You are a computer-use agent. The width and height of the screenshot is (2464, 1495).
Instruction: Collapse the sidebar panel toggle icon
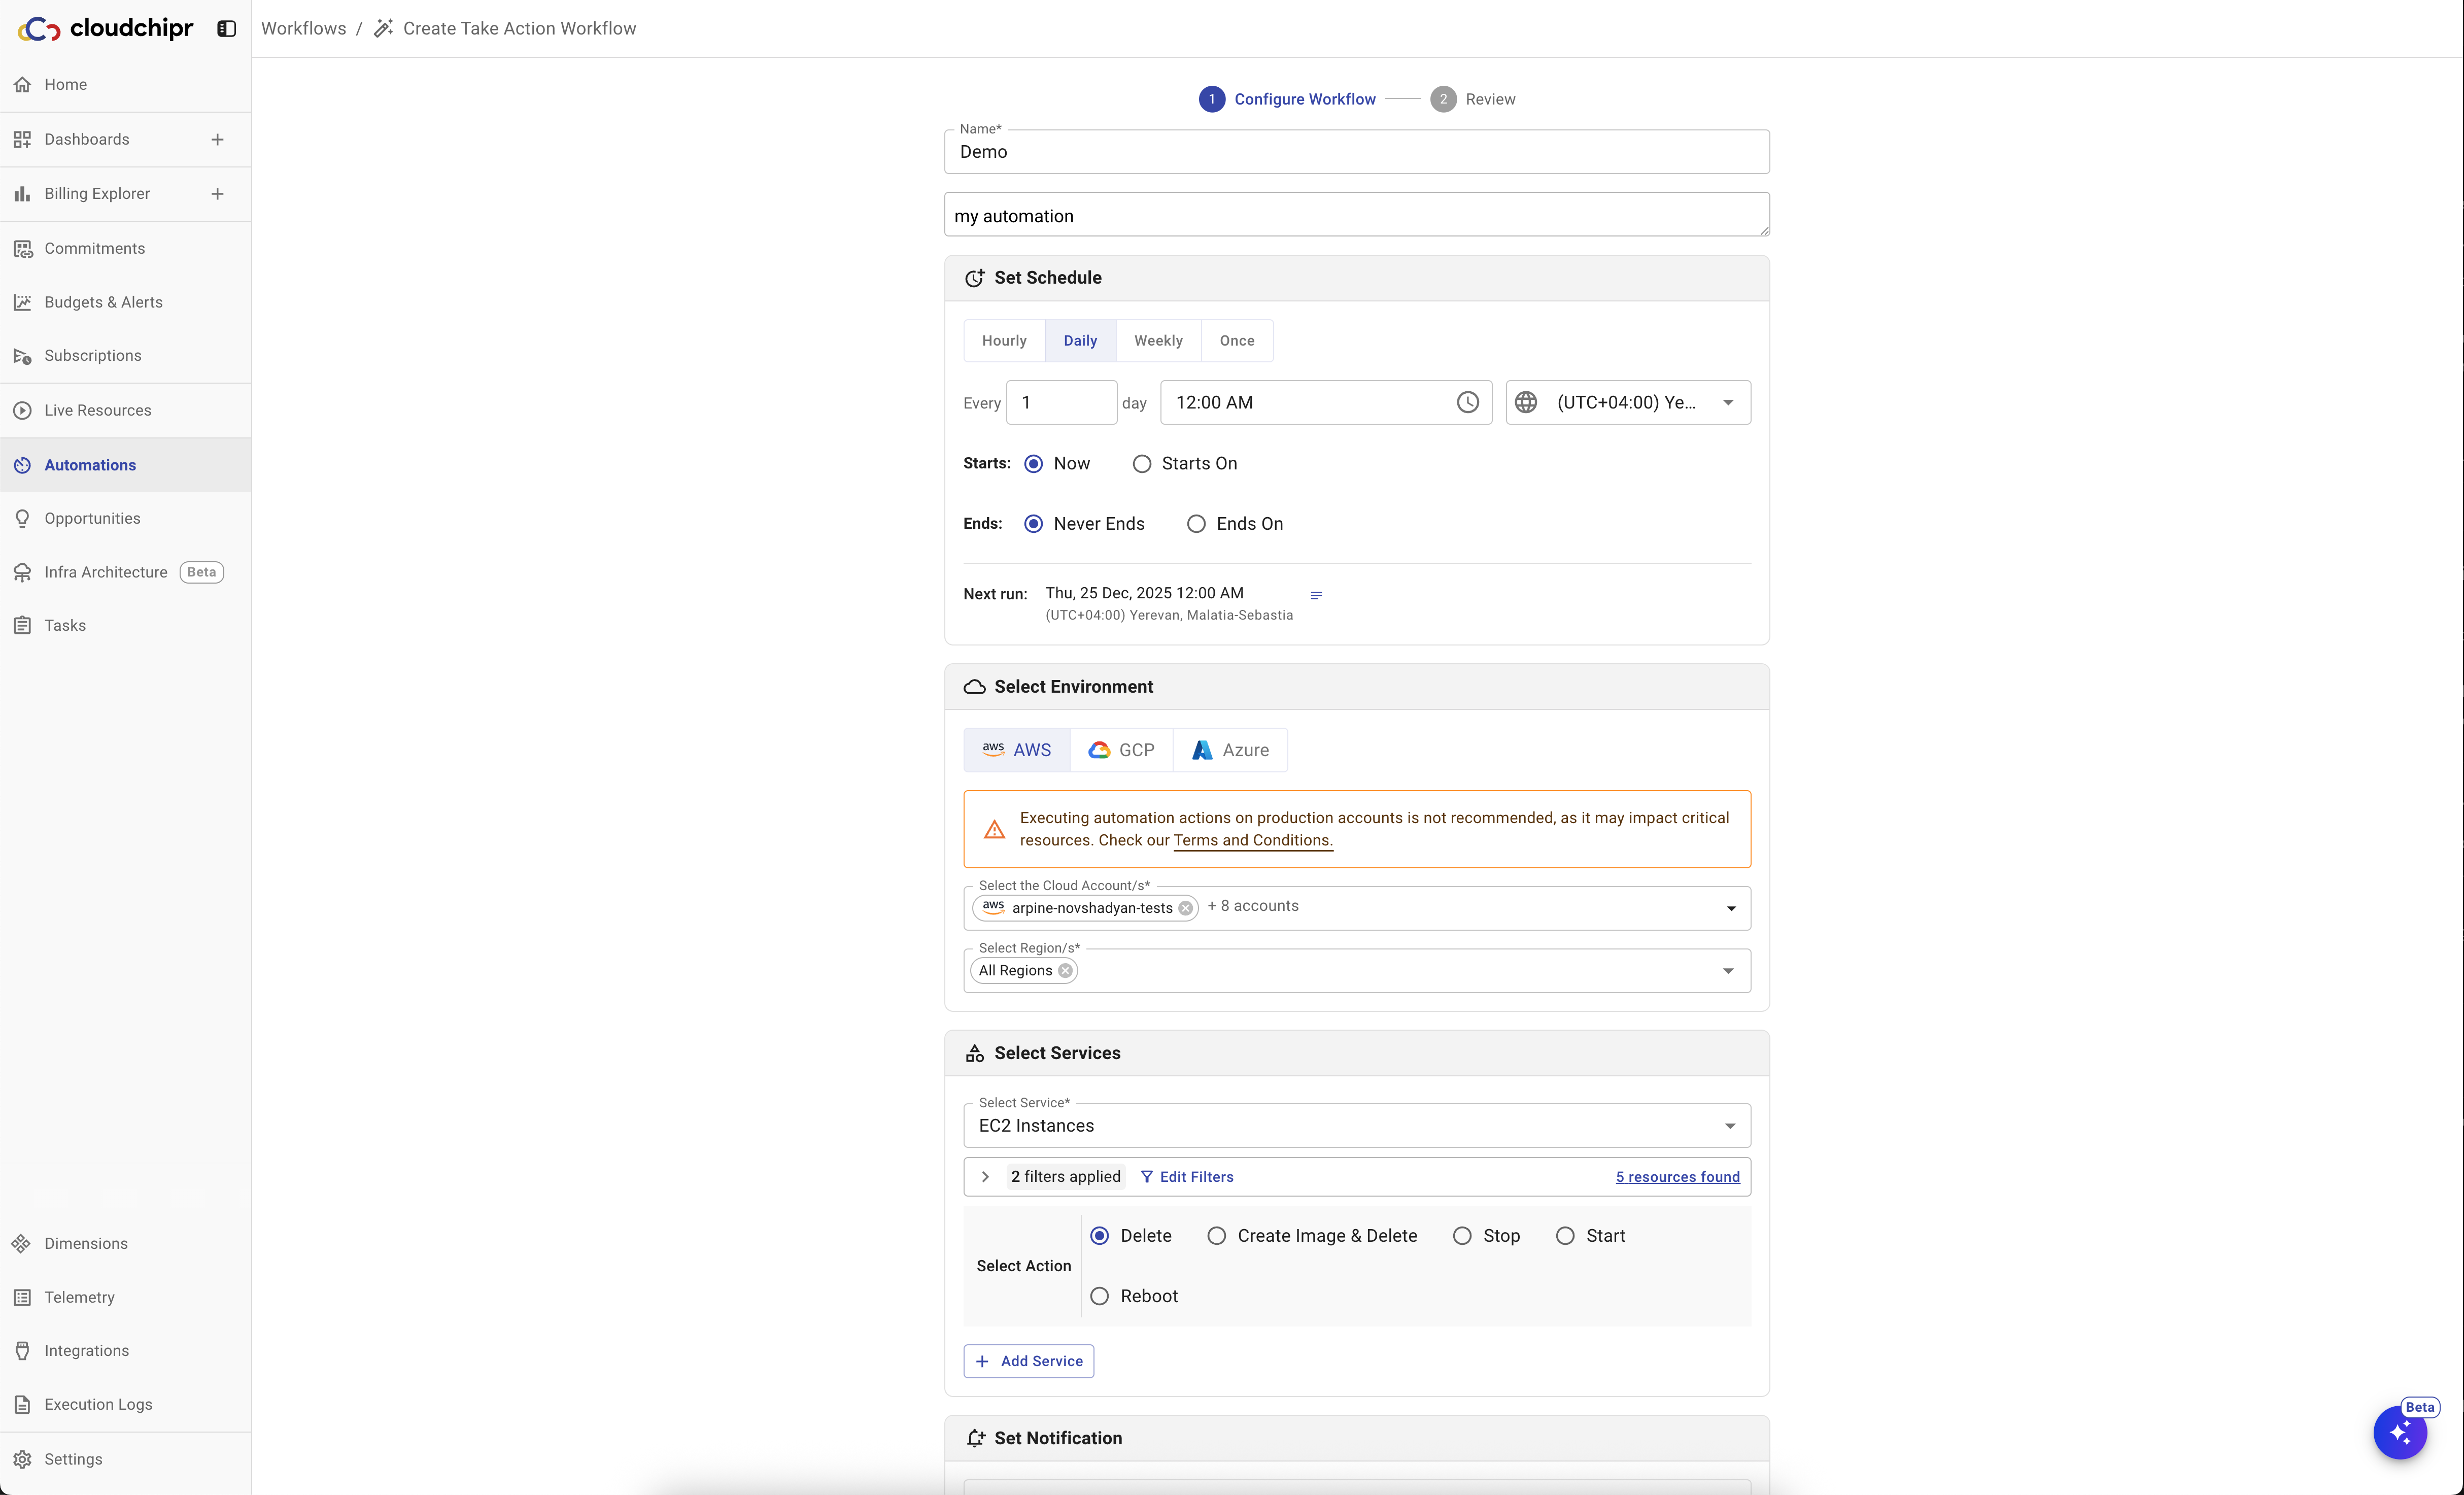(227, 29)
